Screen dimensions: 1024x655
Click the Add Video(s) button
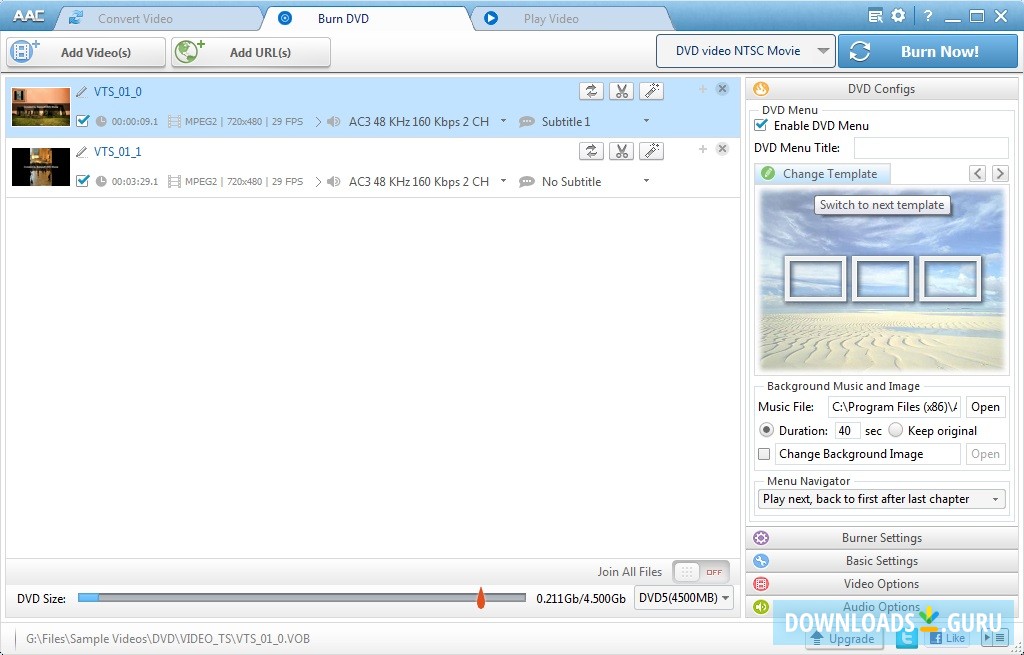[86, 52]
